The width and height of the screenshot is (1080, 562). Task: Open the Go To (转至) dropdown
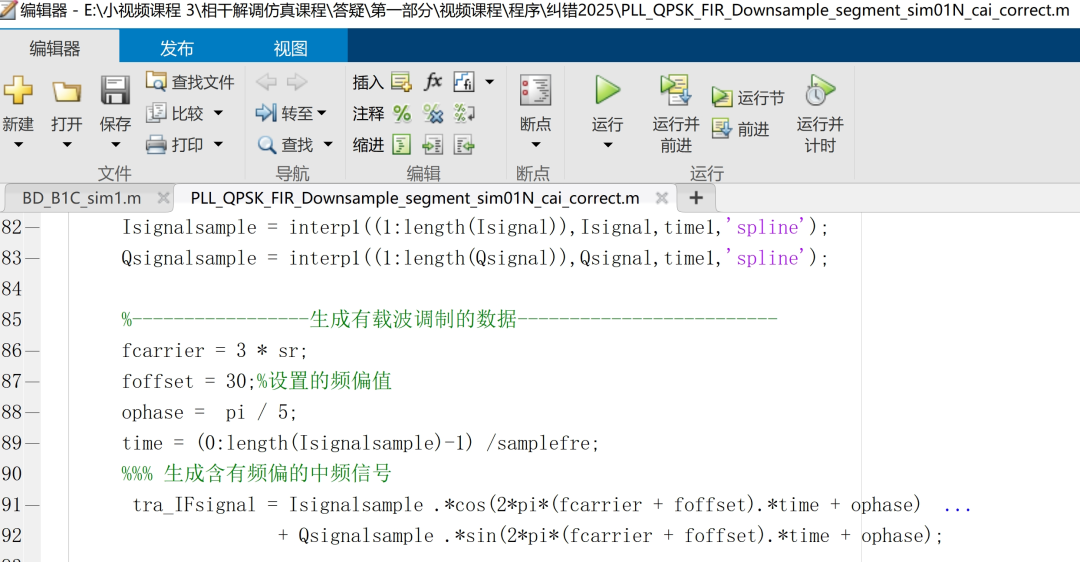coord(322,114)
